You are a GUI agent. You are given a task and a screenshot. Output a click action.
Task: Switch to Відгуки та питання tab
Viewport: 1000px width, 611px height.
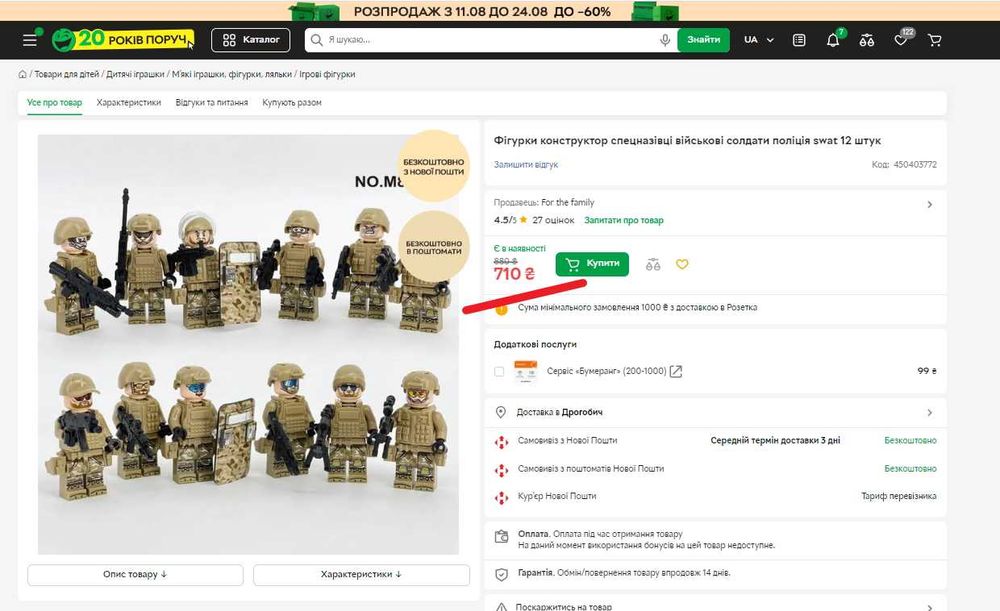[212, 102]
